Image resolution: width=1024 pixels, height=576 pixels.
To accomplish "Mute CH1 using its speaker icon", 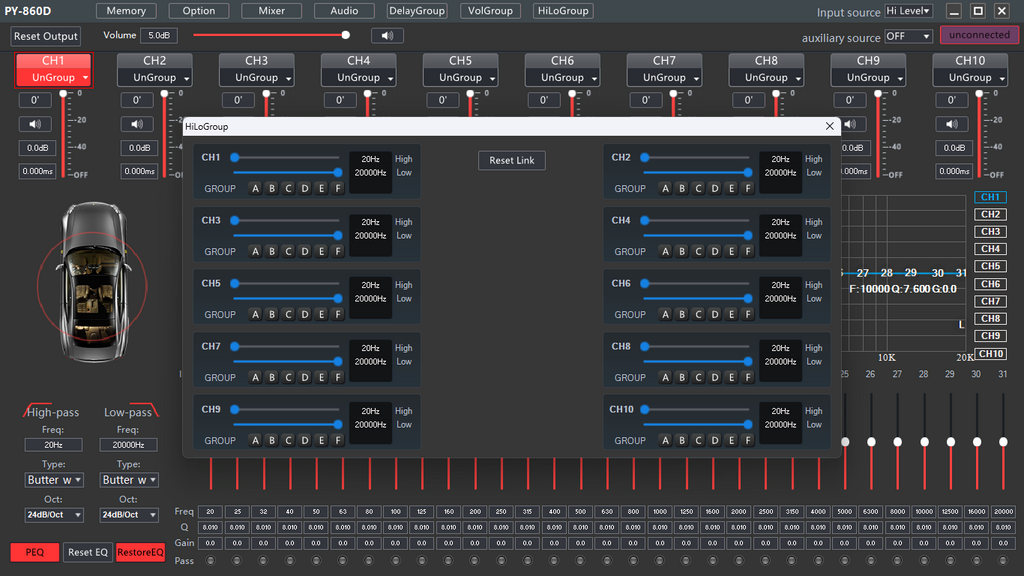I will (x=35, y=124).
